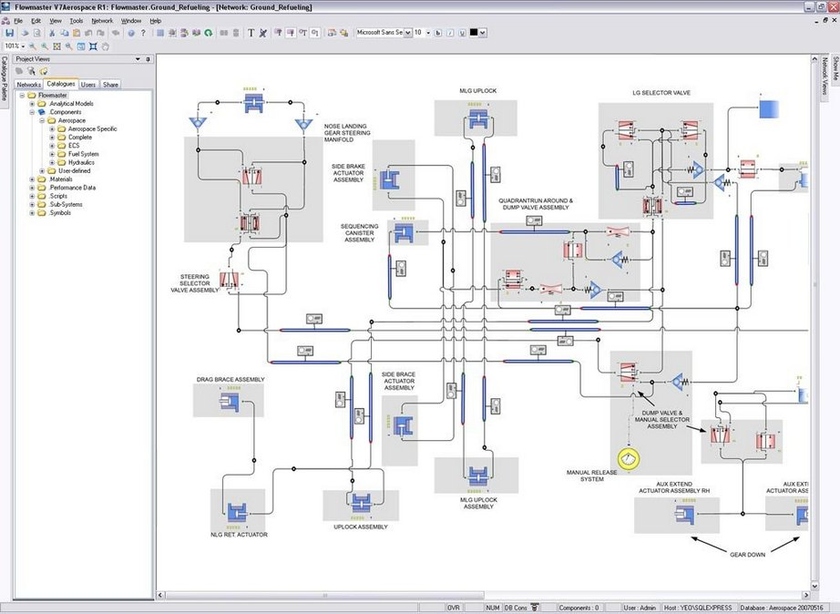Image resolution: width=840 pixels, height=614 pixels.
Task: Click the black text color swatch
Action: tap(474, 33)
